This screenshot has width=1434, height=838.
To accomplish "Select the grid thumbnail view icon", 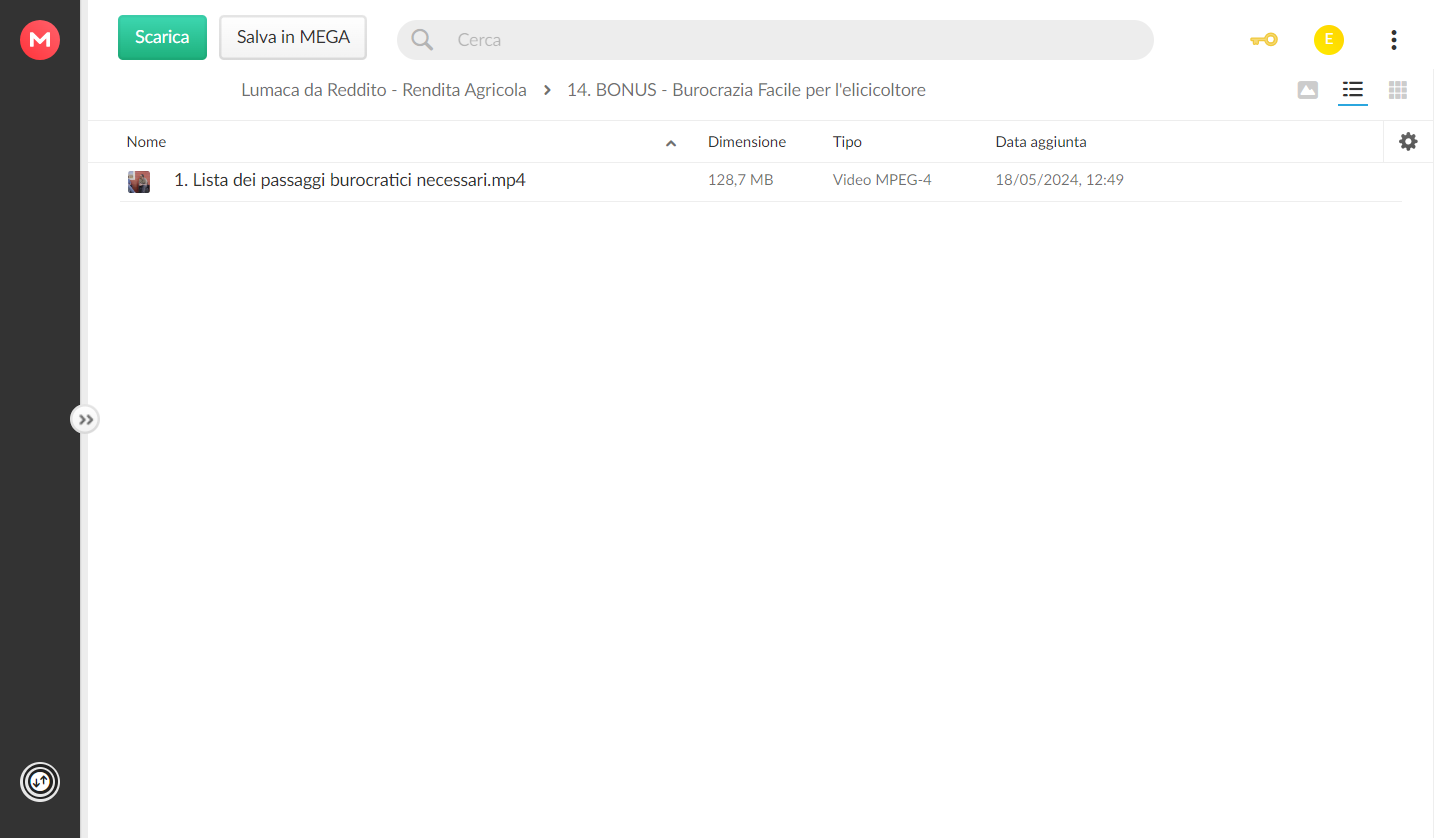I will (1398, 90).
